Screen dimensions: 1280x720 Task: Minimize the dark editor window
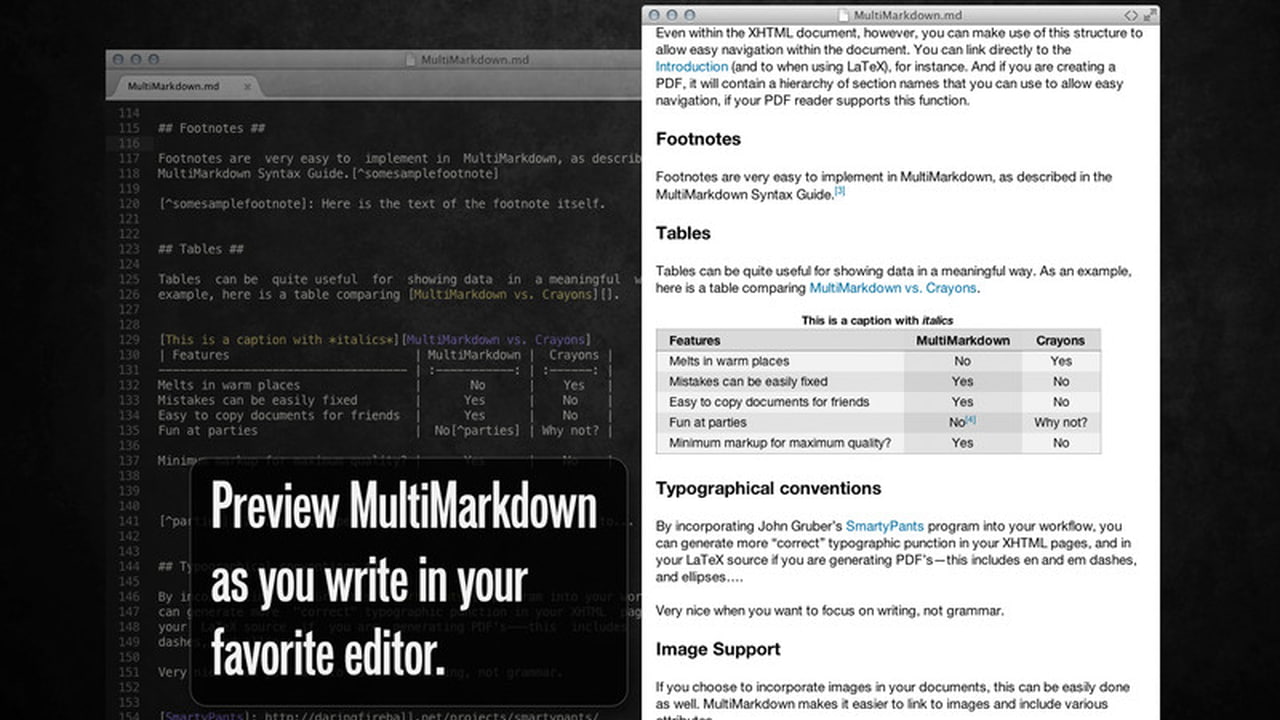coord(135,60)
